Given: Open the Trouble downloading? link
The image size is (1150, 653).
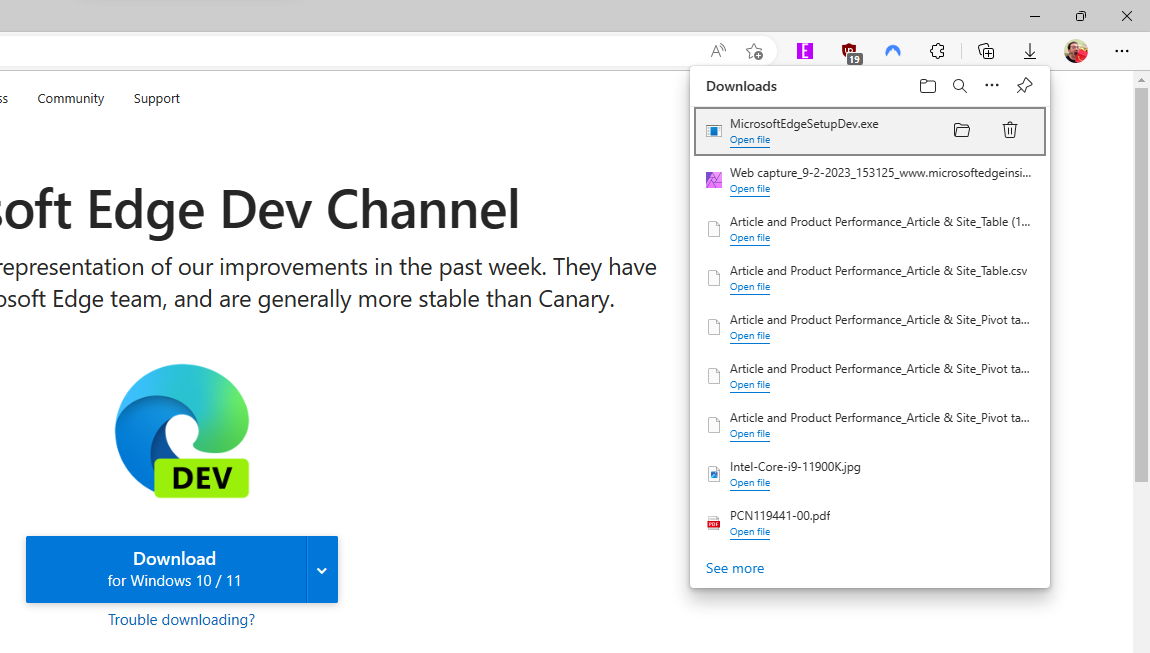Looking at the screenshot, I should coord(181,620).
